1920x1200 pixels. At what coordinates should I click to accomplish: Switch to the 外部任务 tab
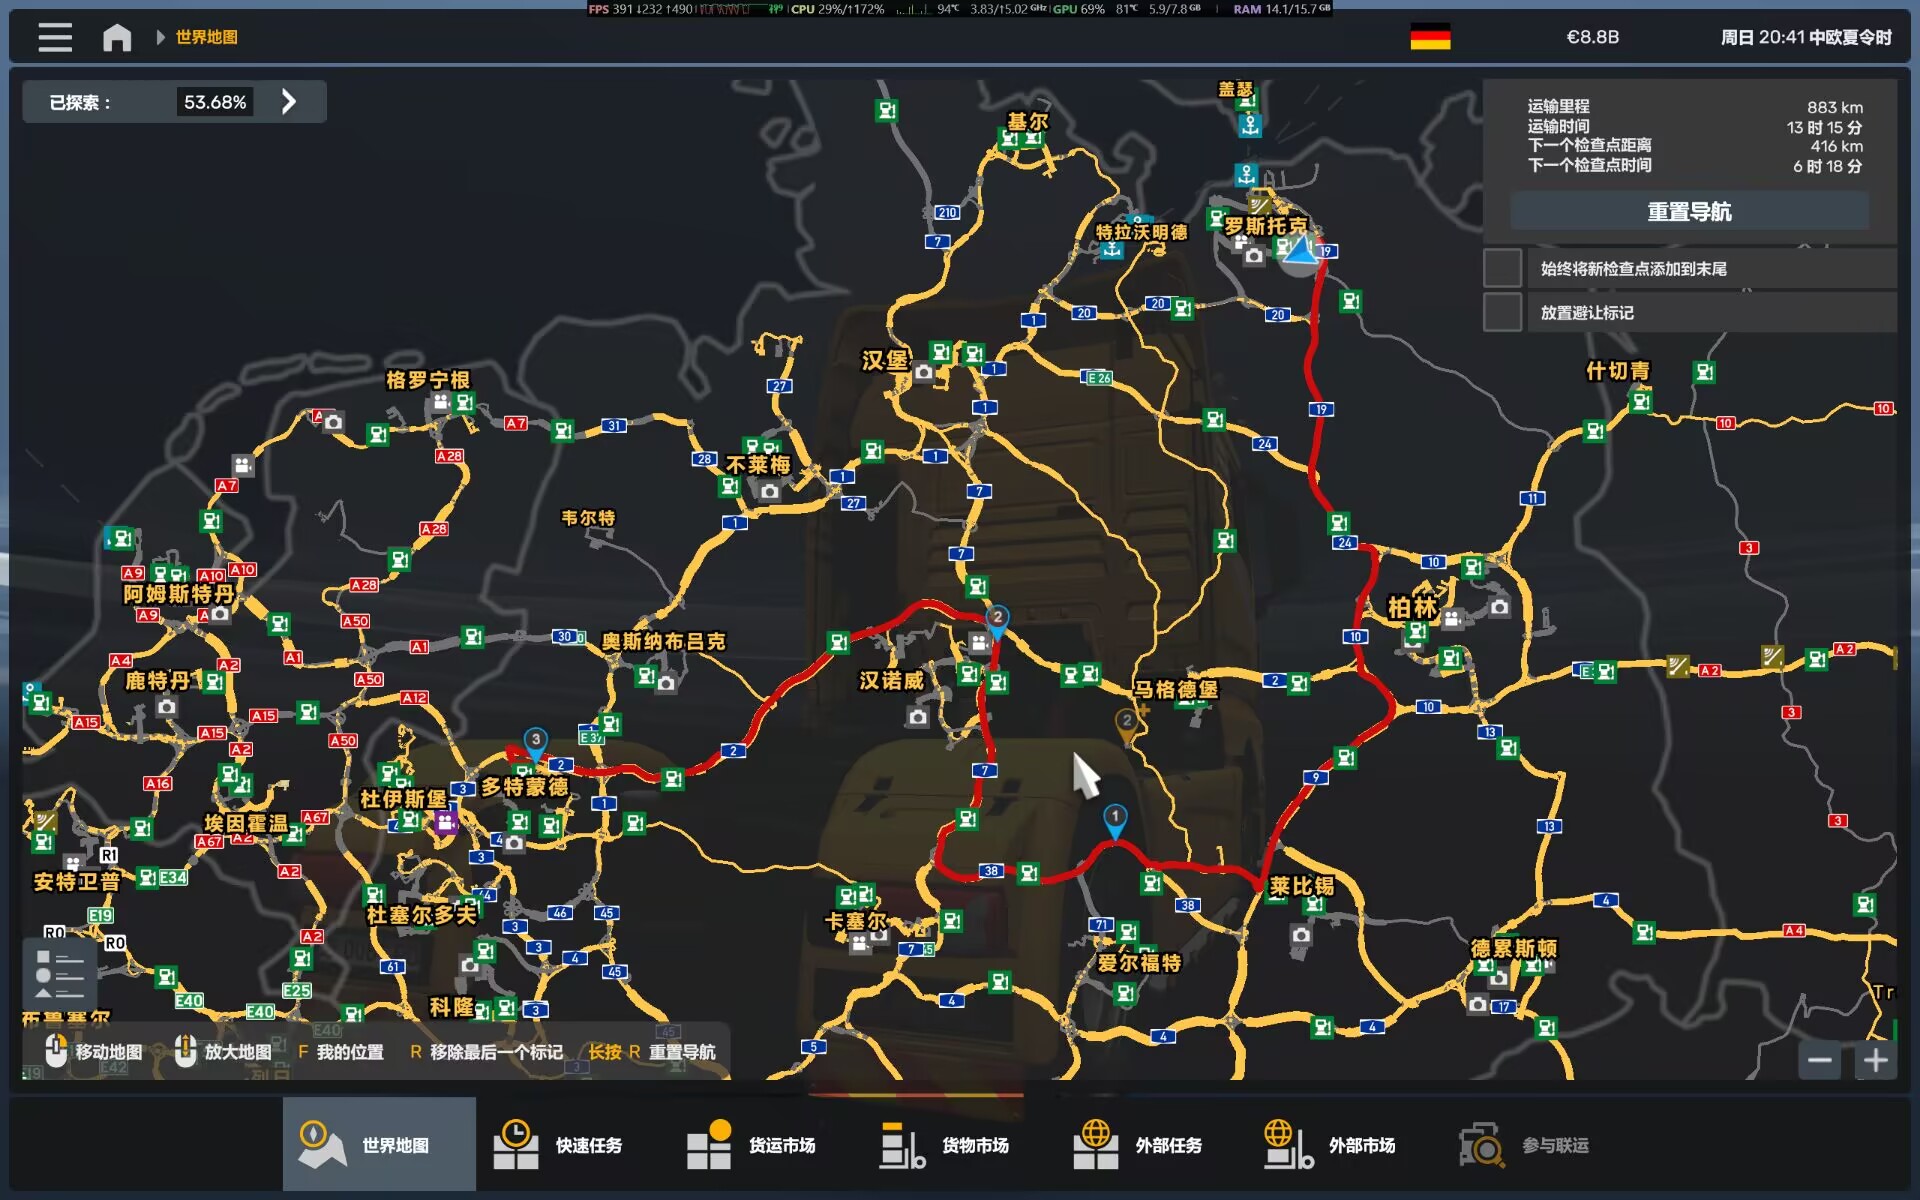1151,1145
